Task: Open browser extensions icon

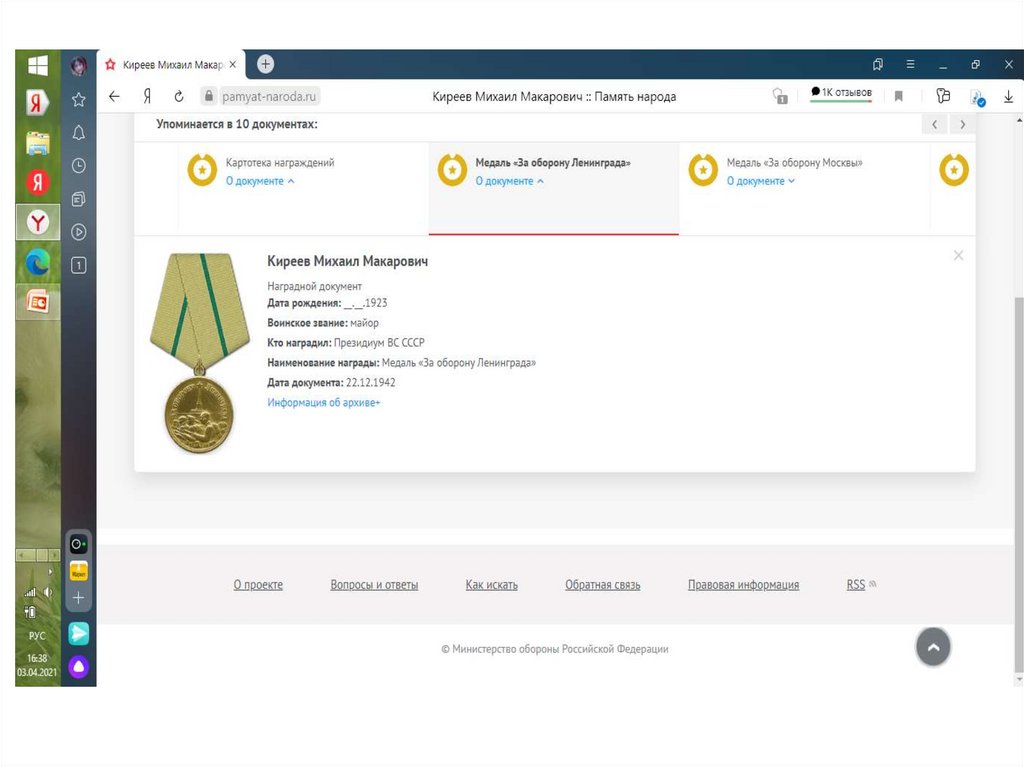Action: point(943,96)
